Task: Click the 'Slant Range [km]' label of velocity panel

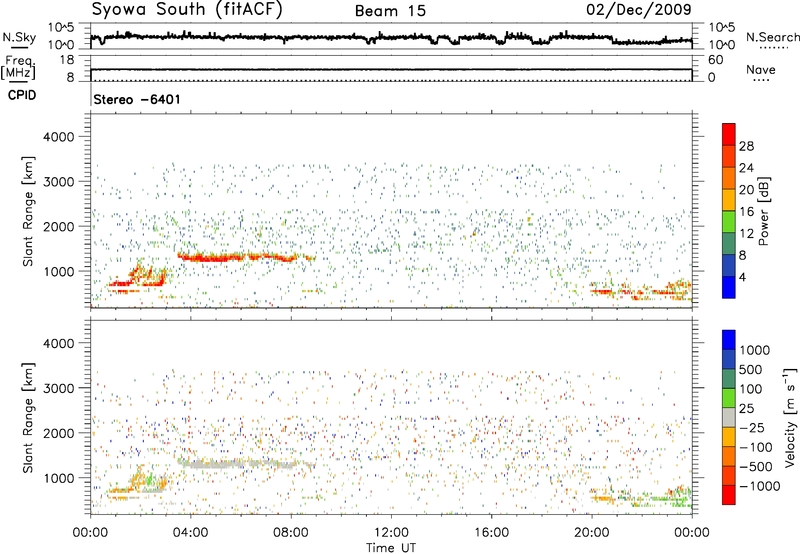Action: (x=28, y=418)
